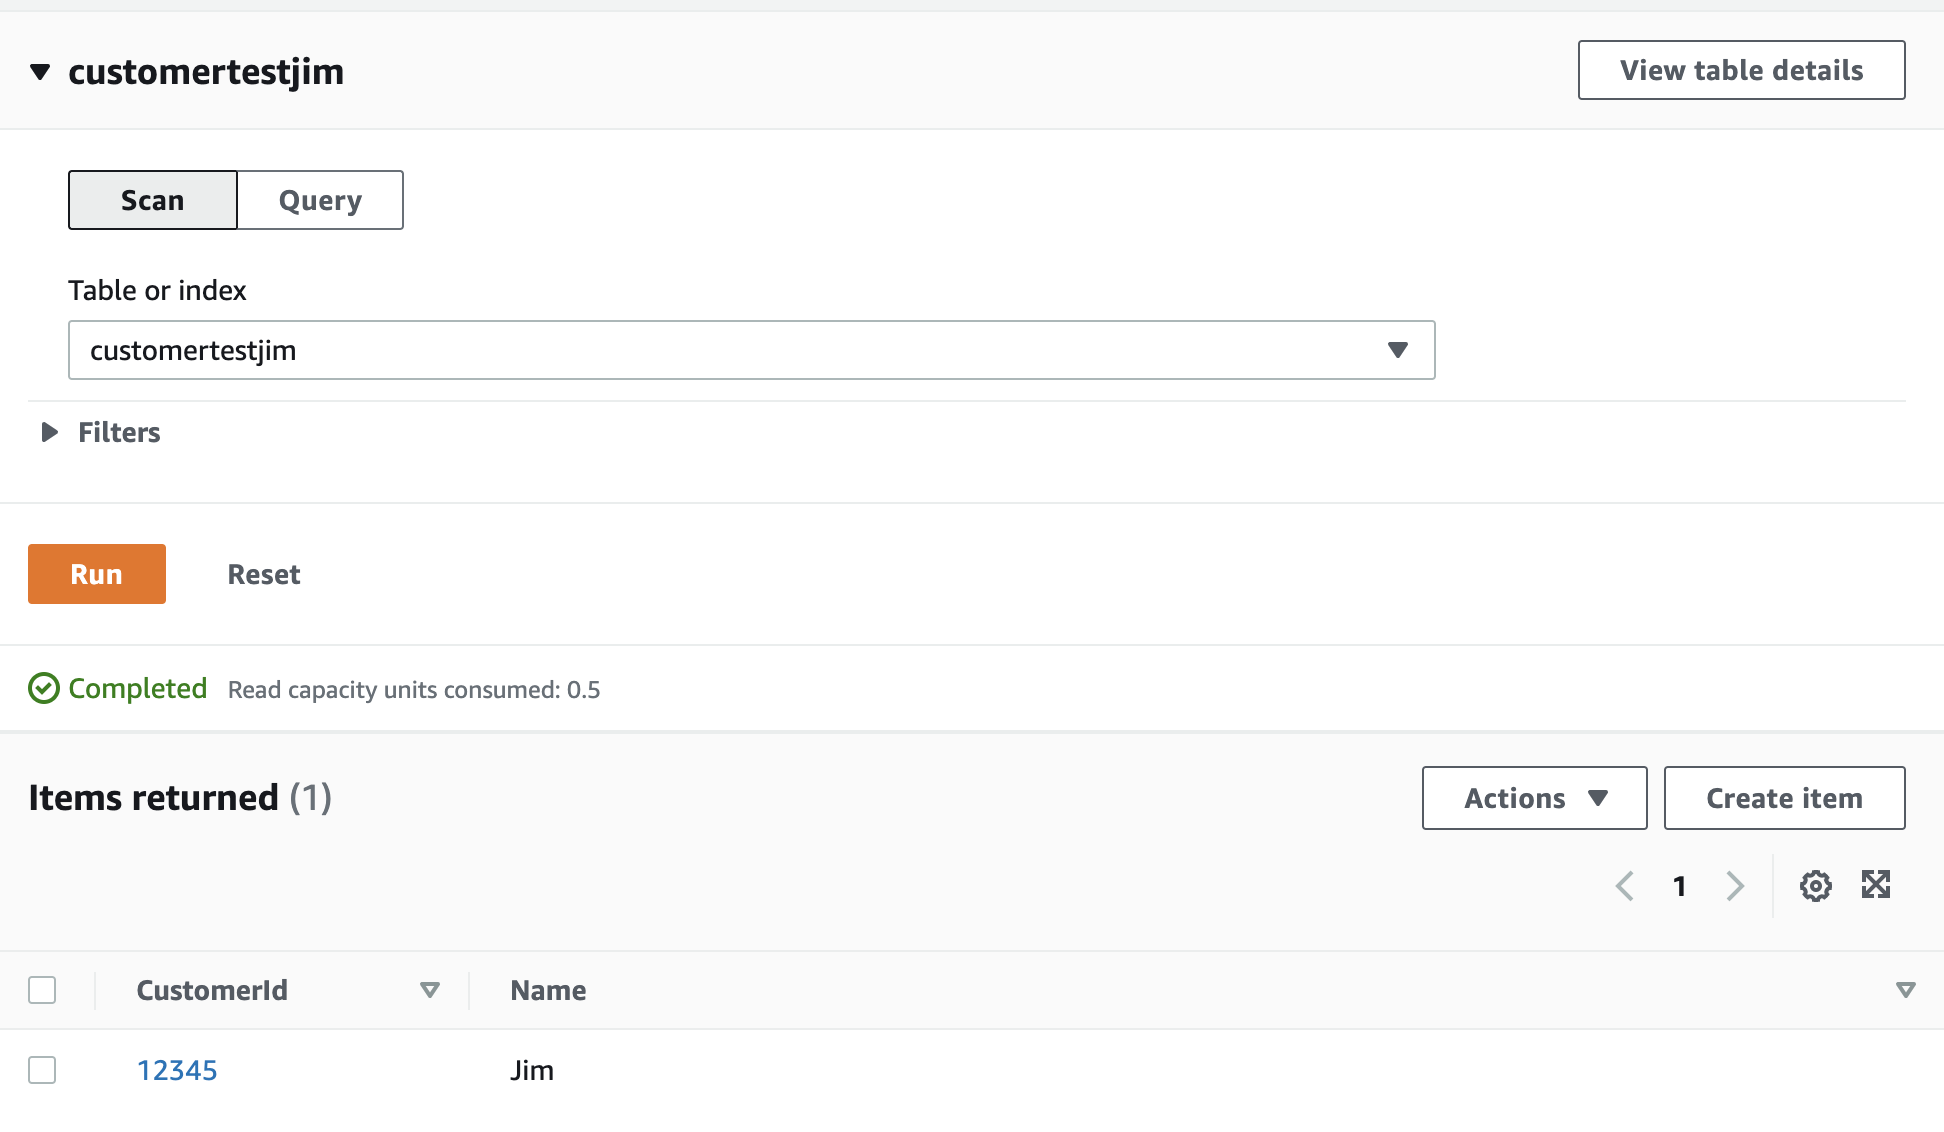Screen dimensions: 1944x1132
Task: Collapse the customertestjim section triangle
Action: [40, 72]
